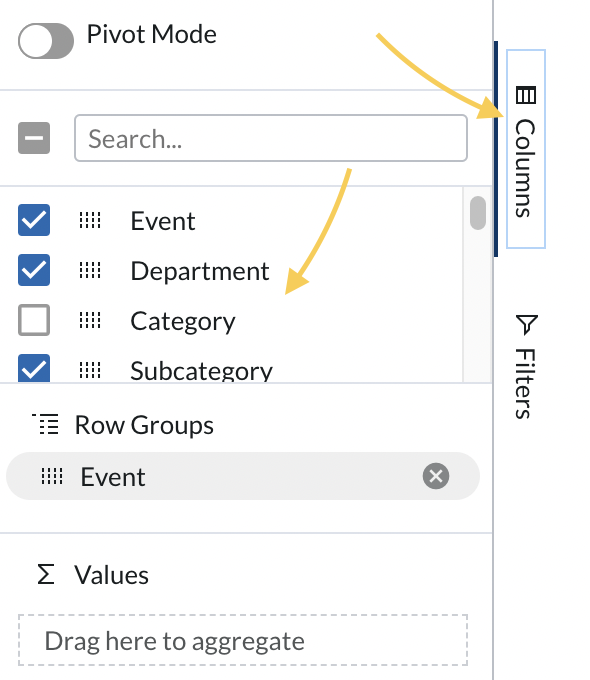Screen dimensions: 590x680
Task: Grab the drag handle for Category column
Action: (90, 320)
